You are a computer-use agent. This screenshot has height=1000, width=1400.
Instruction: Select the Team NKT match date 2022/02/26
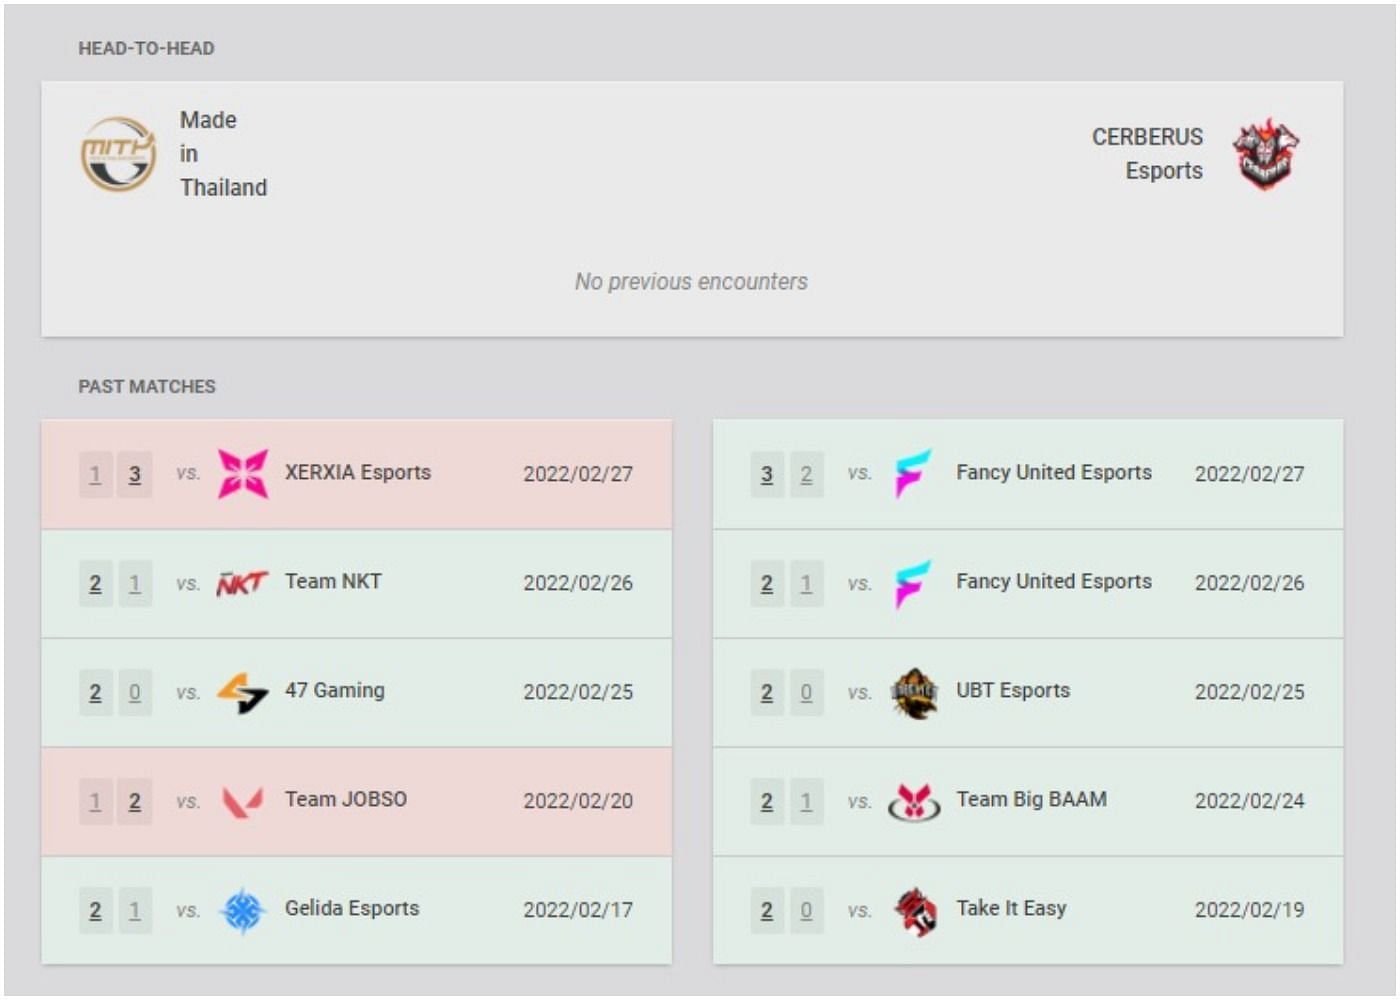tap(578, 583)
